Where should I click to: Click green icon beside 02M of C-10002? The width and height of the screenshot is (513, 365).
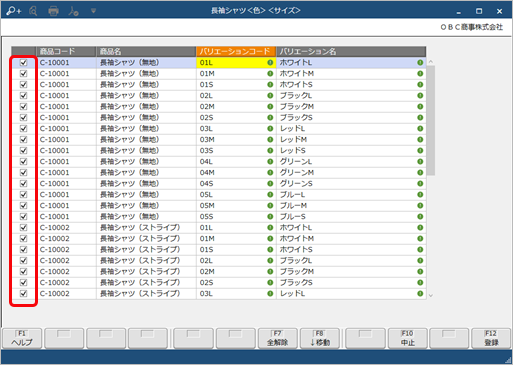coord(270,272)
